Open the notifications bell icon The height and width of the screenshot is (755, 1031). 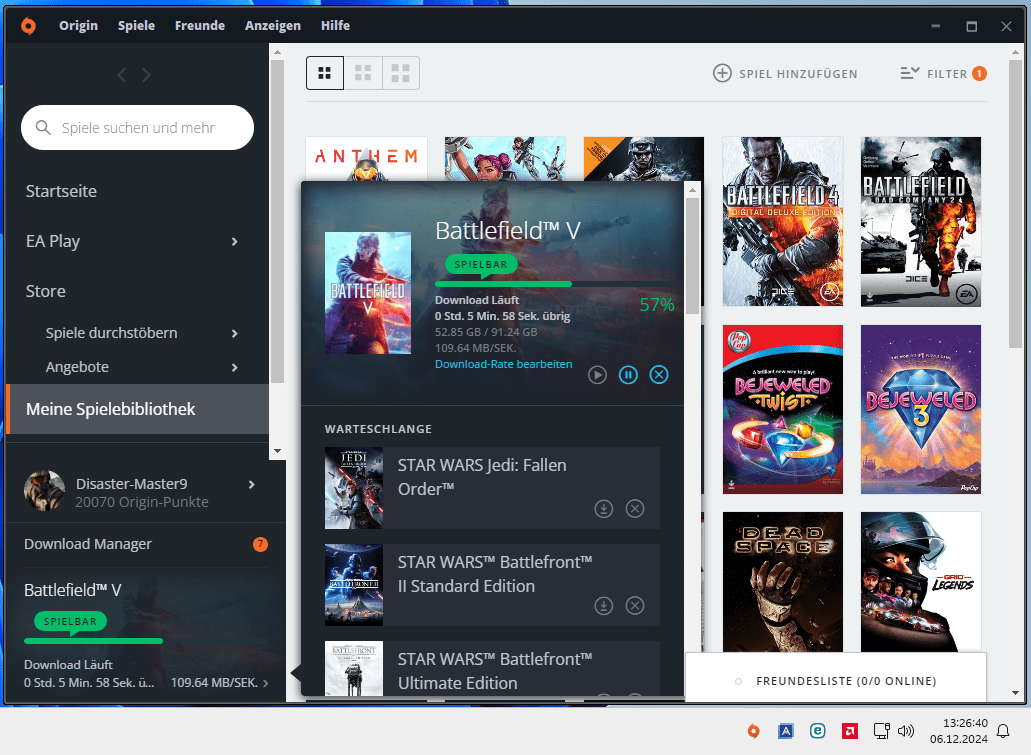click(x=1003, y=731)
